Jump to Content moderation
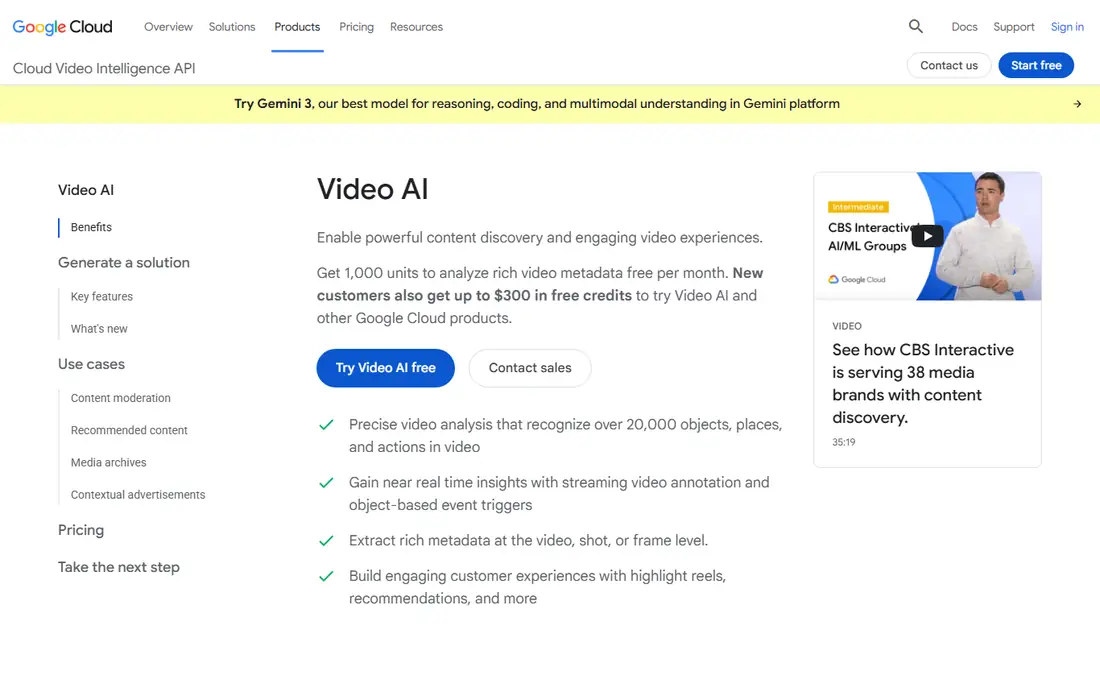The height and width of the screenshot is (688, 1100). coord(121,398)
